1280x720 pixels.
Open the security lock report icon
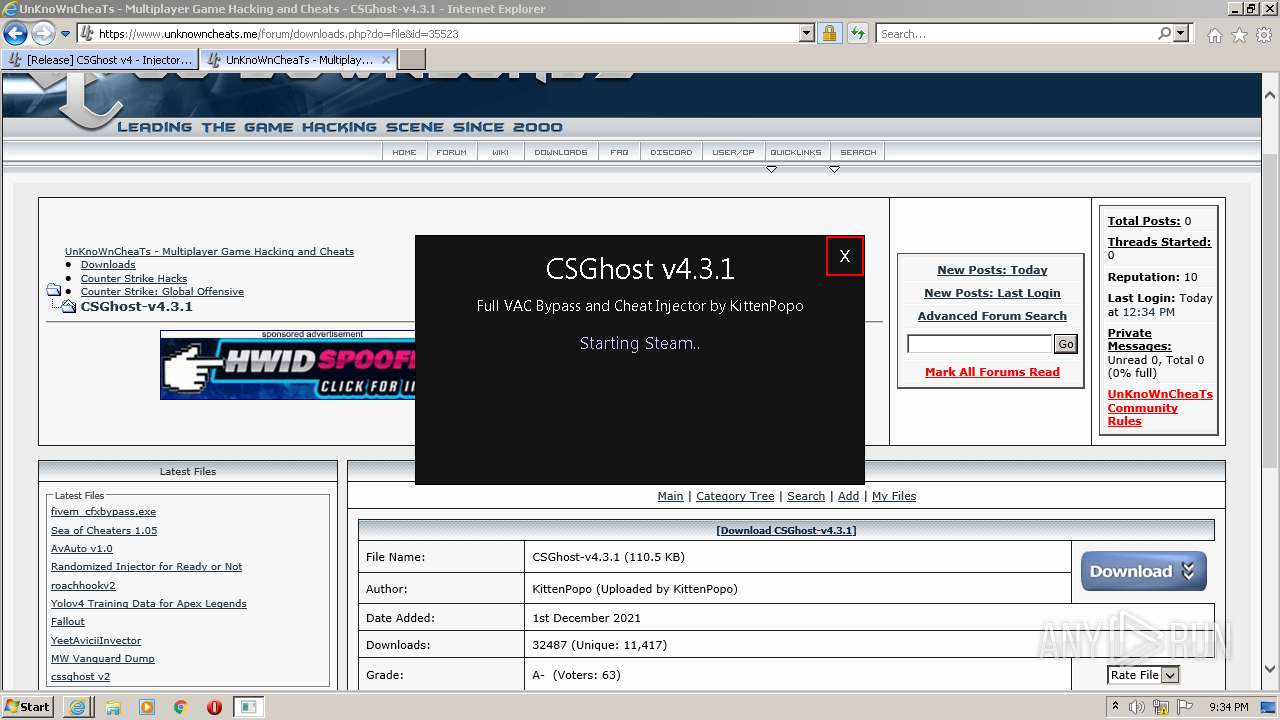(829, 34)
